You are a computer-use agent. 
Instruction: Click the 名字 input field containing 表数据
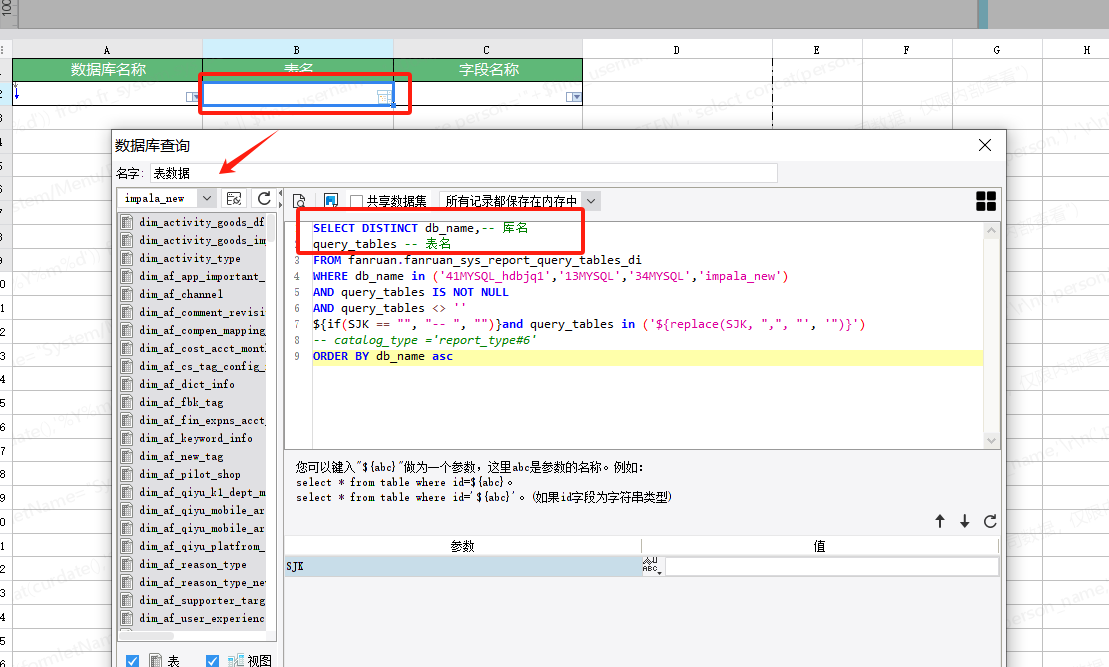pos(464,173)
